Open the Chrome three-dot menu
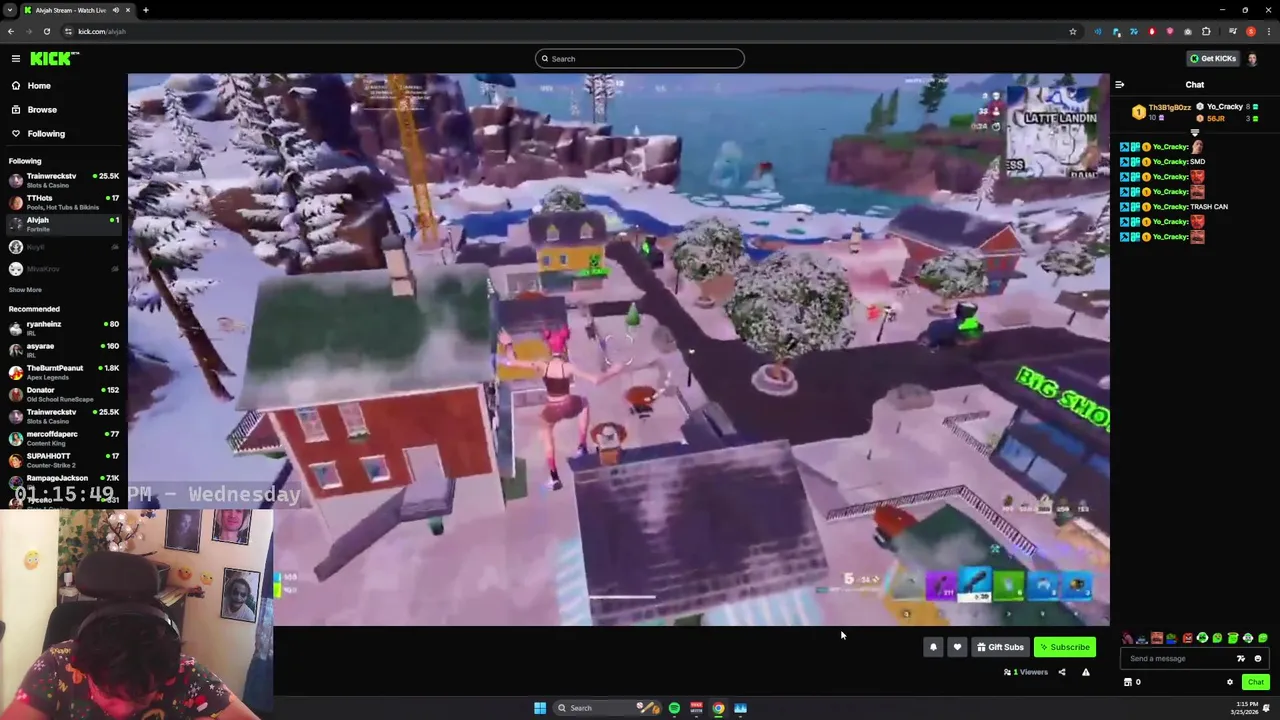 coord(1269,31)
